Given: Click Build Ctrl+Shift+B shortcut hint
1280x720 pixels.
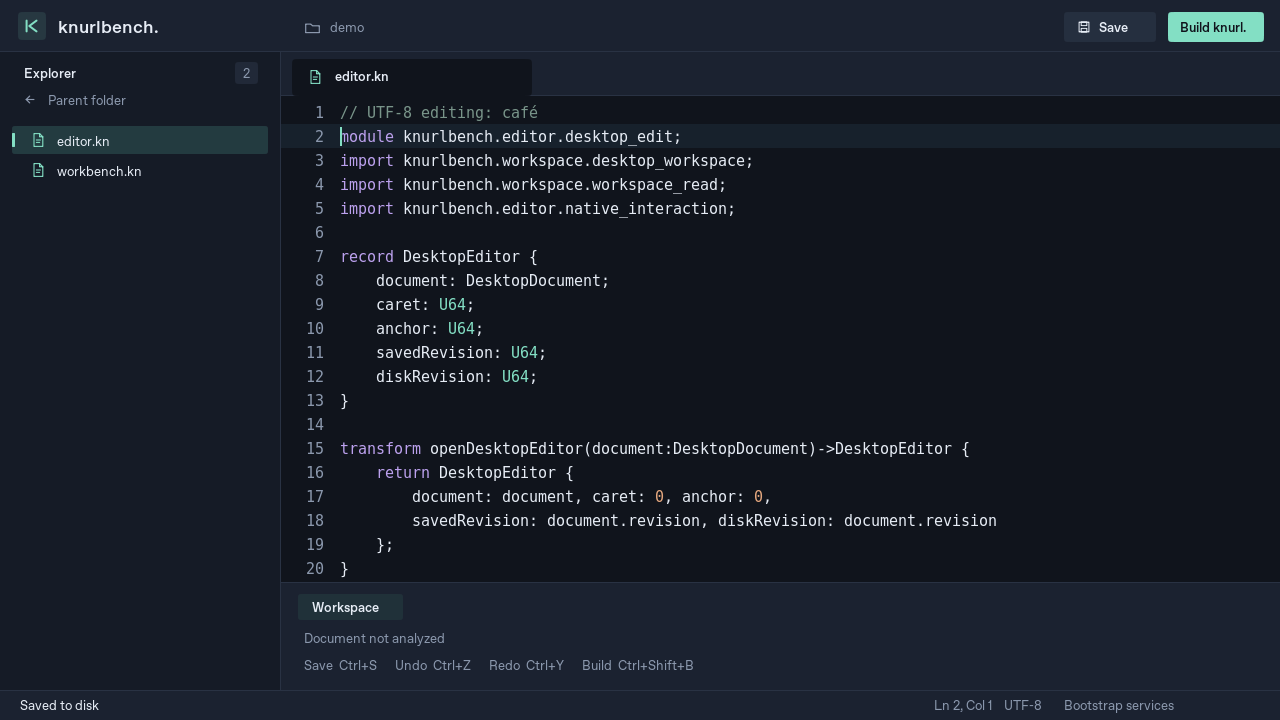Looking at the screenshot, I should (638, 665).
